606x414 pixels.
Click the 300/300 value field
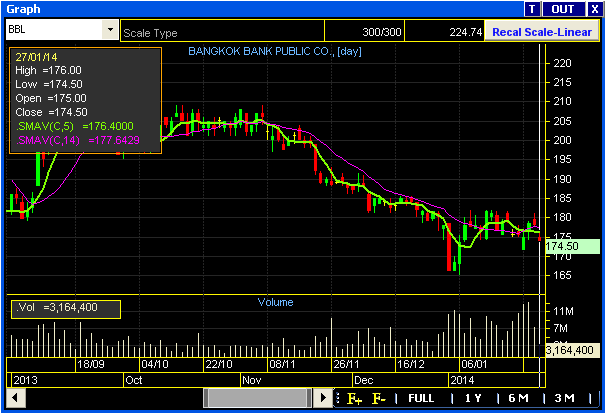click(364, 31)
